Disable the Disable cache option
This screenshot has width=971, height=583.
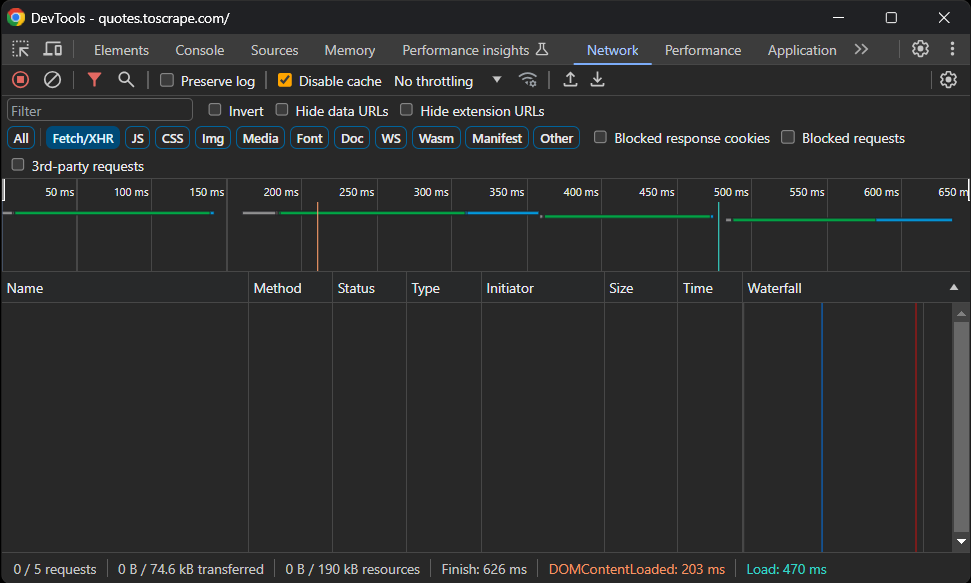[285, 81]
